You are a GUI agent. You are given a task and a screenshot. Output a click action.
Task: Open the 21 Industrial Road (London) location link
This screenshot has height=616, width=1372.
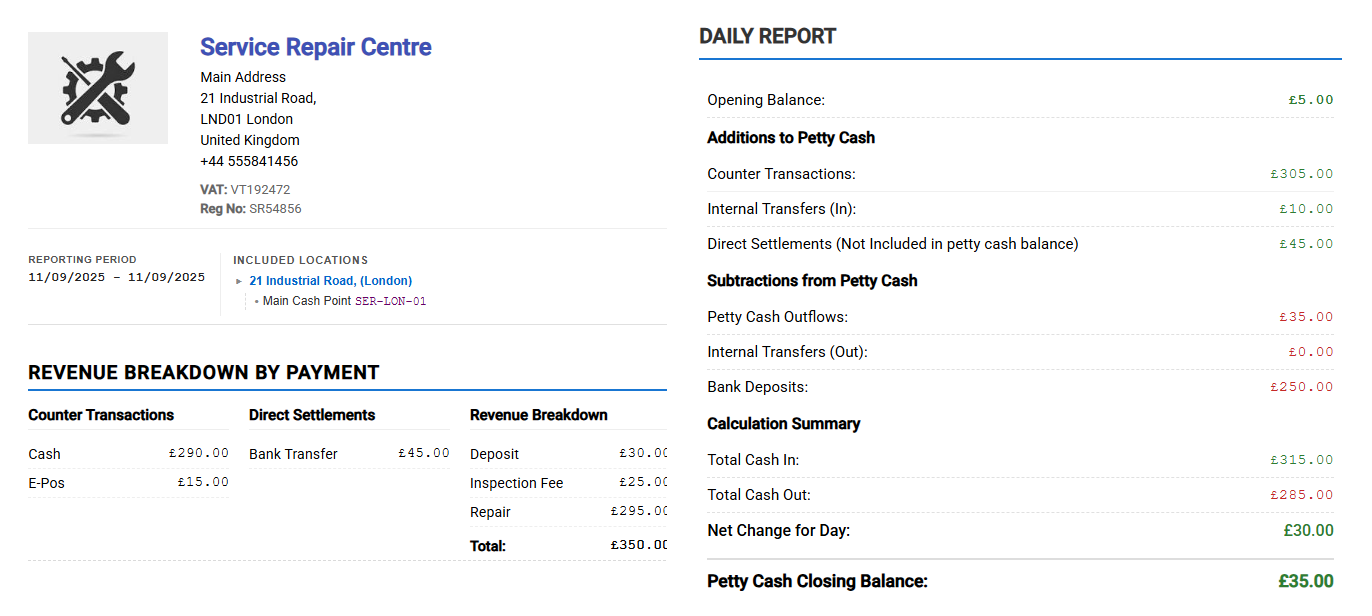click(x=330, y=280)
